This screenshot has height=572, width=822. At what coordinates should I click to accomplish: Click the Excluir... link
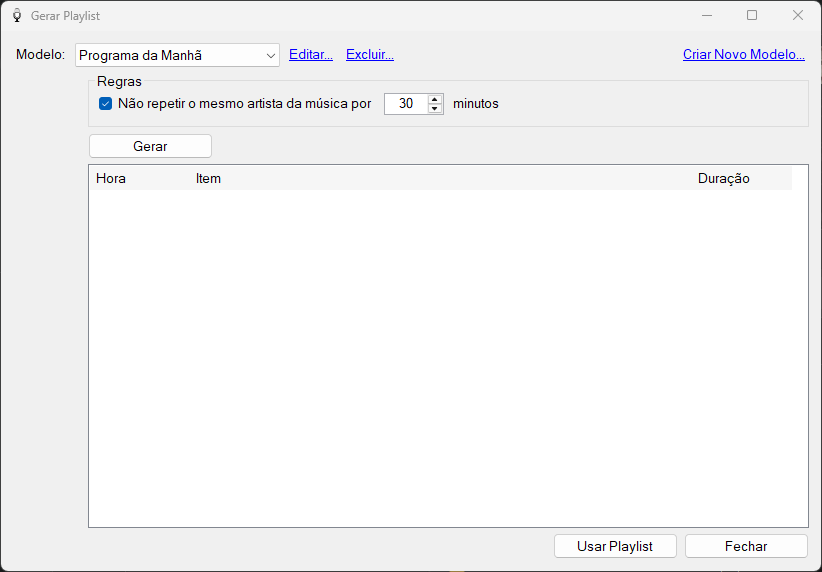370,55
